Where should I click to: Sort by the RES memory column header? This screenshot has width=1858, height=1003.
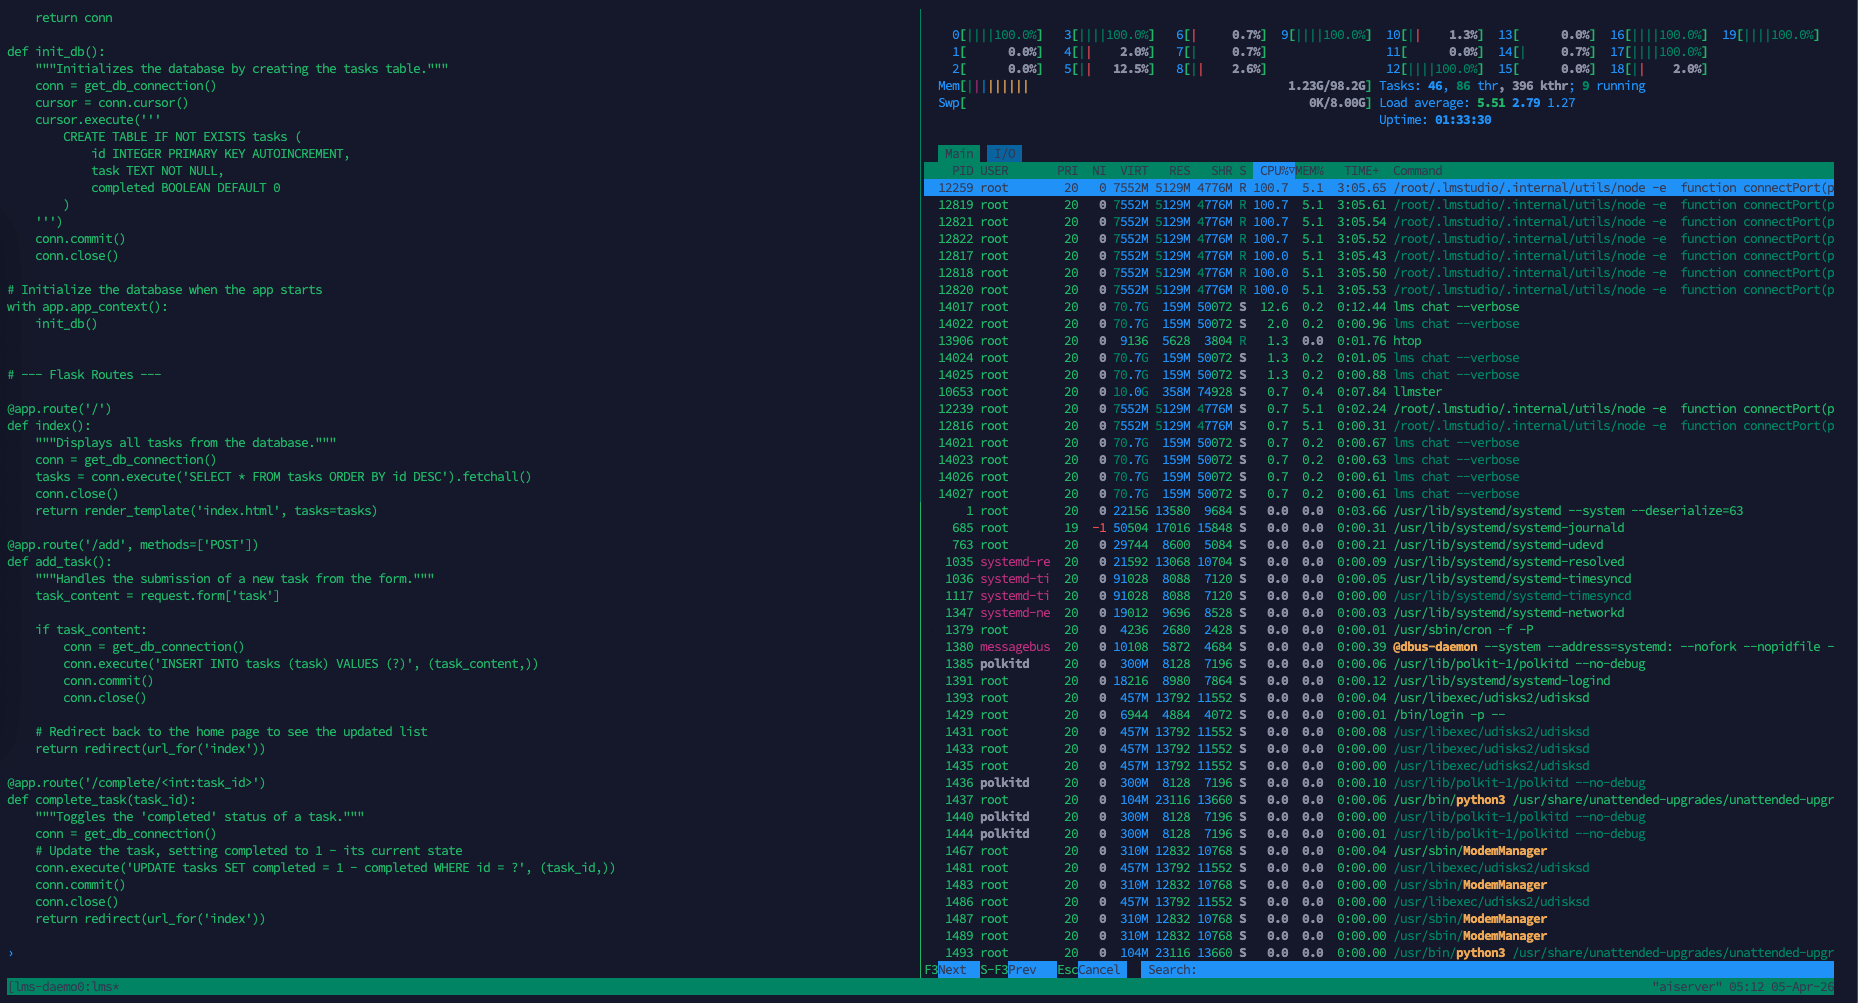click(x=1179, y=171)
